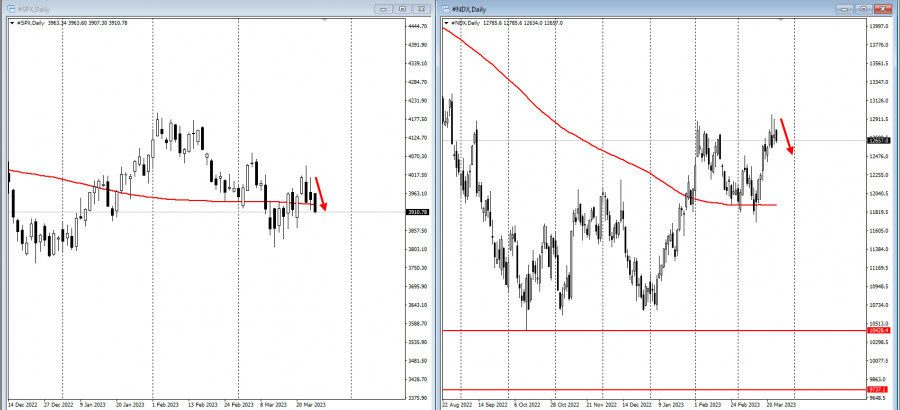The width and height of the screenshot is (900, 410).
Task: Click the 28 Oct 2022 date on NDX axis
Action: coord(566,404)
